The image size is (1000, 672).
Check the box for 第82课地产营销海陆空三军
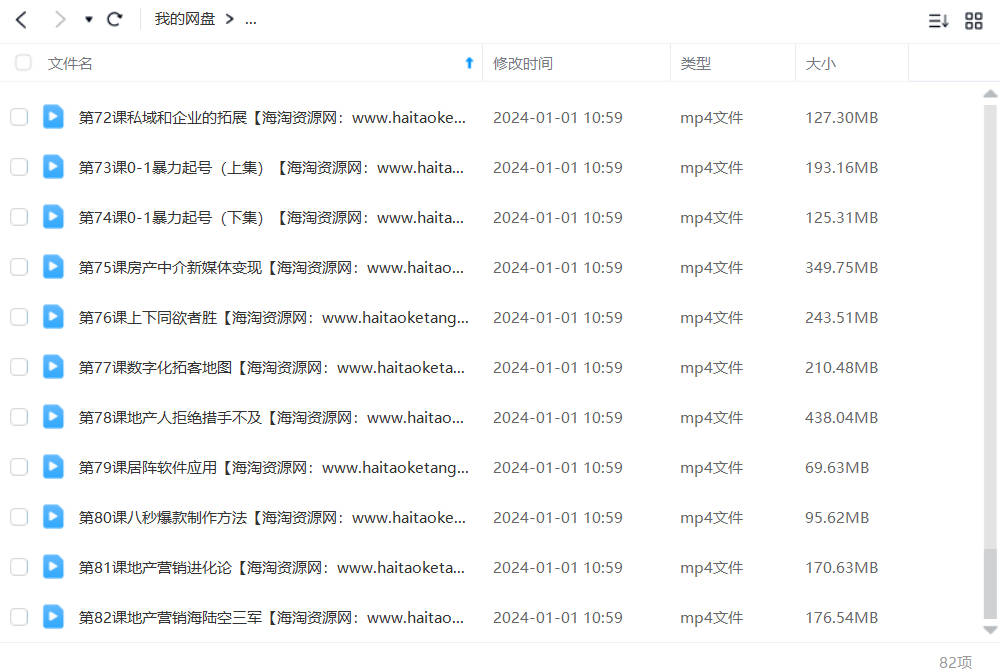pos(19,617)
